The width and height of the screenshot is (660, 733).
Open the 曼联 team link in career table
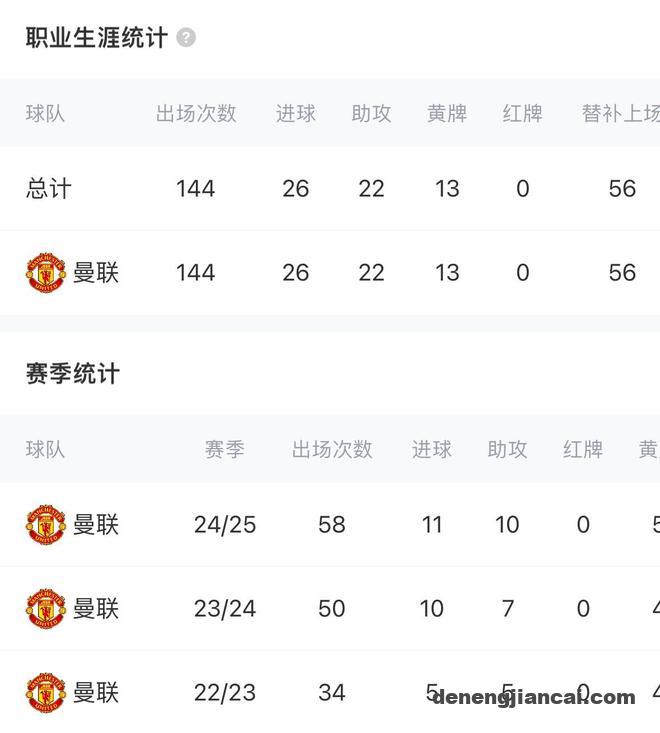pos(96,273)
